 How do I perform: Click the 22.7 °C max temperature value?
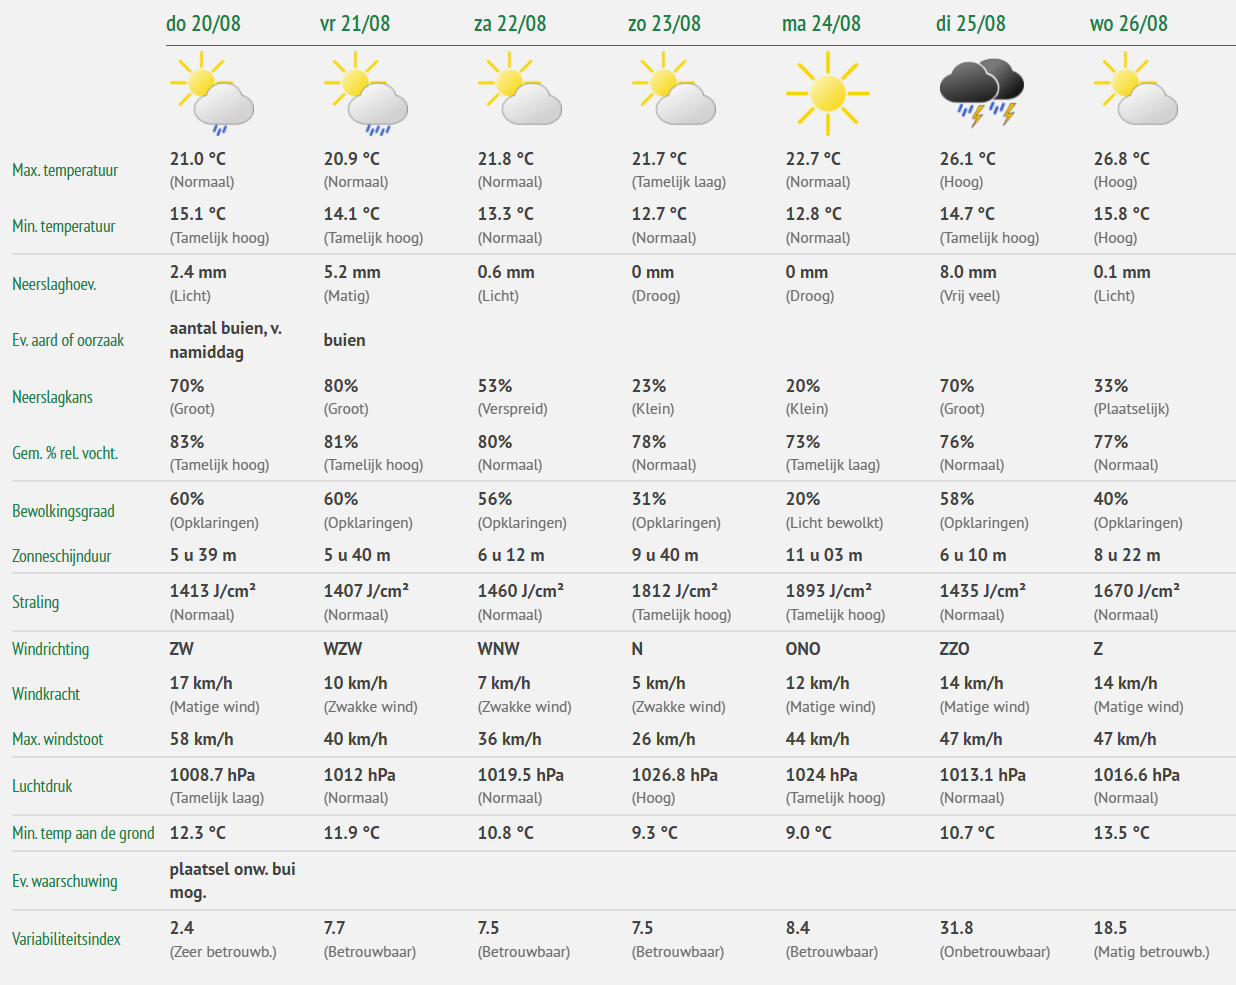(813, 159)
